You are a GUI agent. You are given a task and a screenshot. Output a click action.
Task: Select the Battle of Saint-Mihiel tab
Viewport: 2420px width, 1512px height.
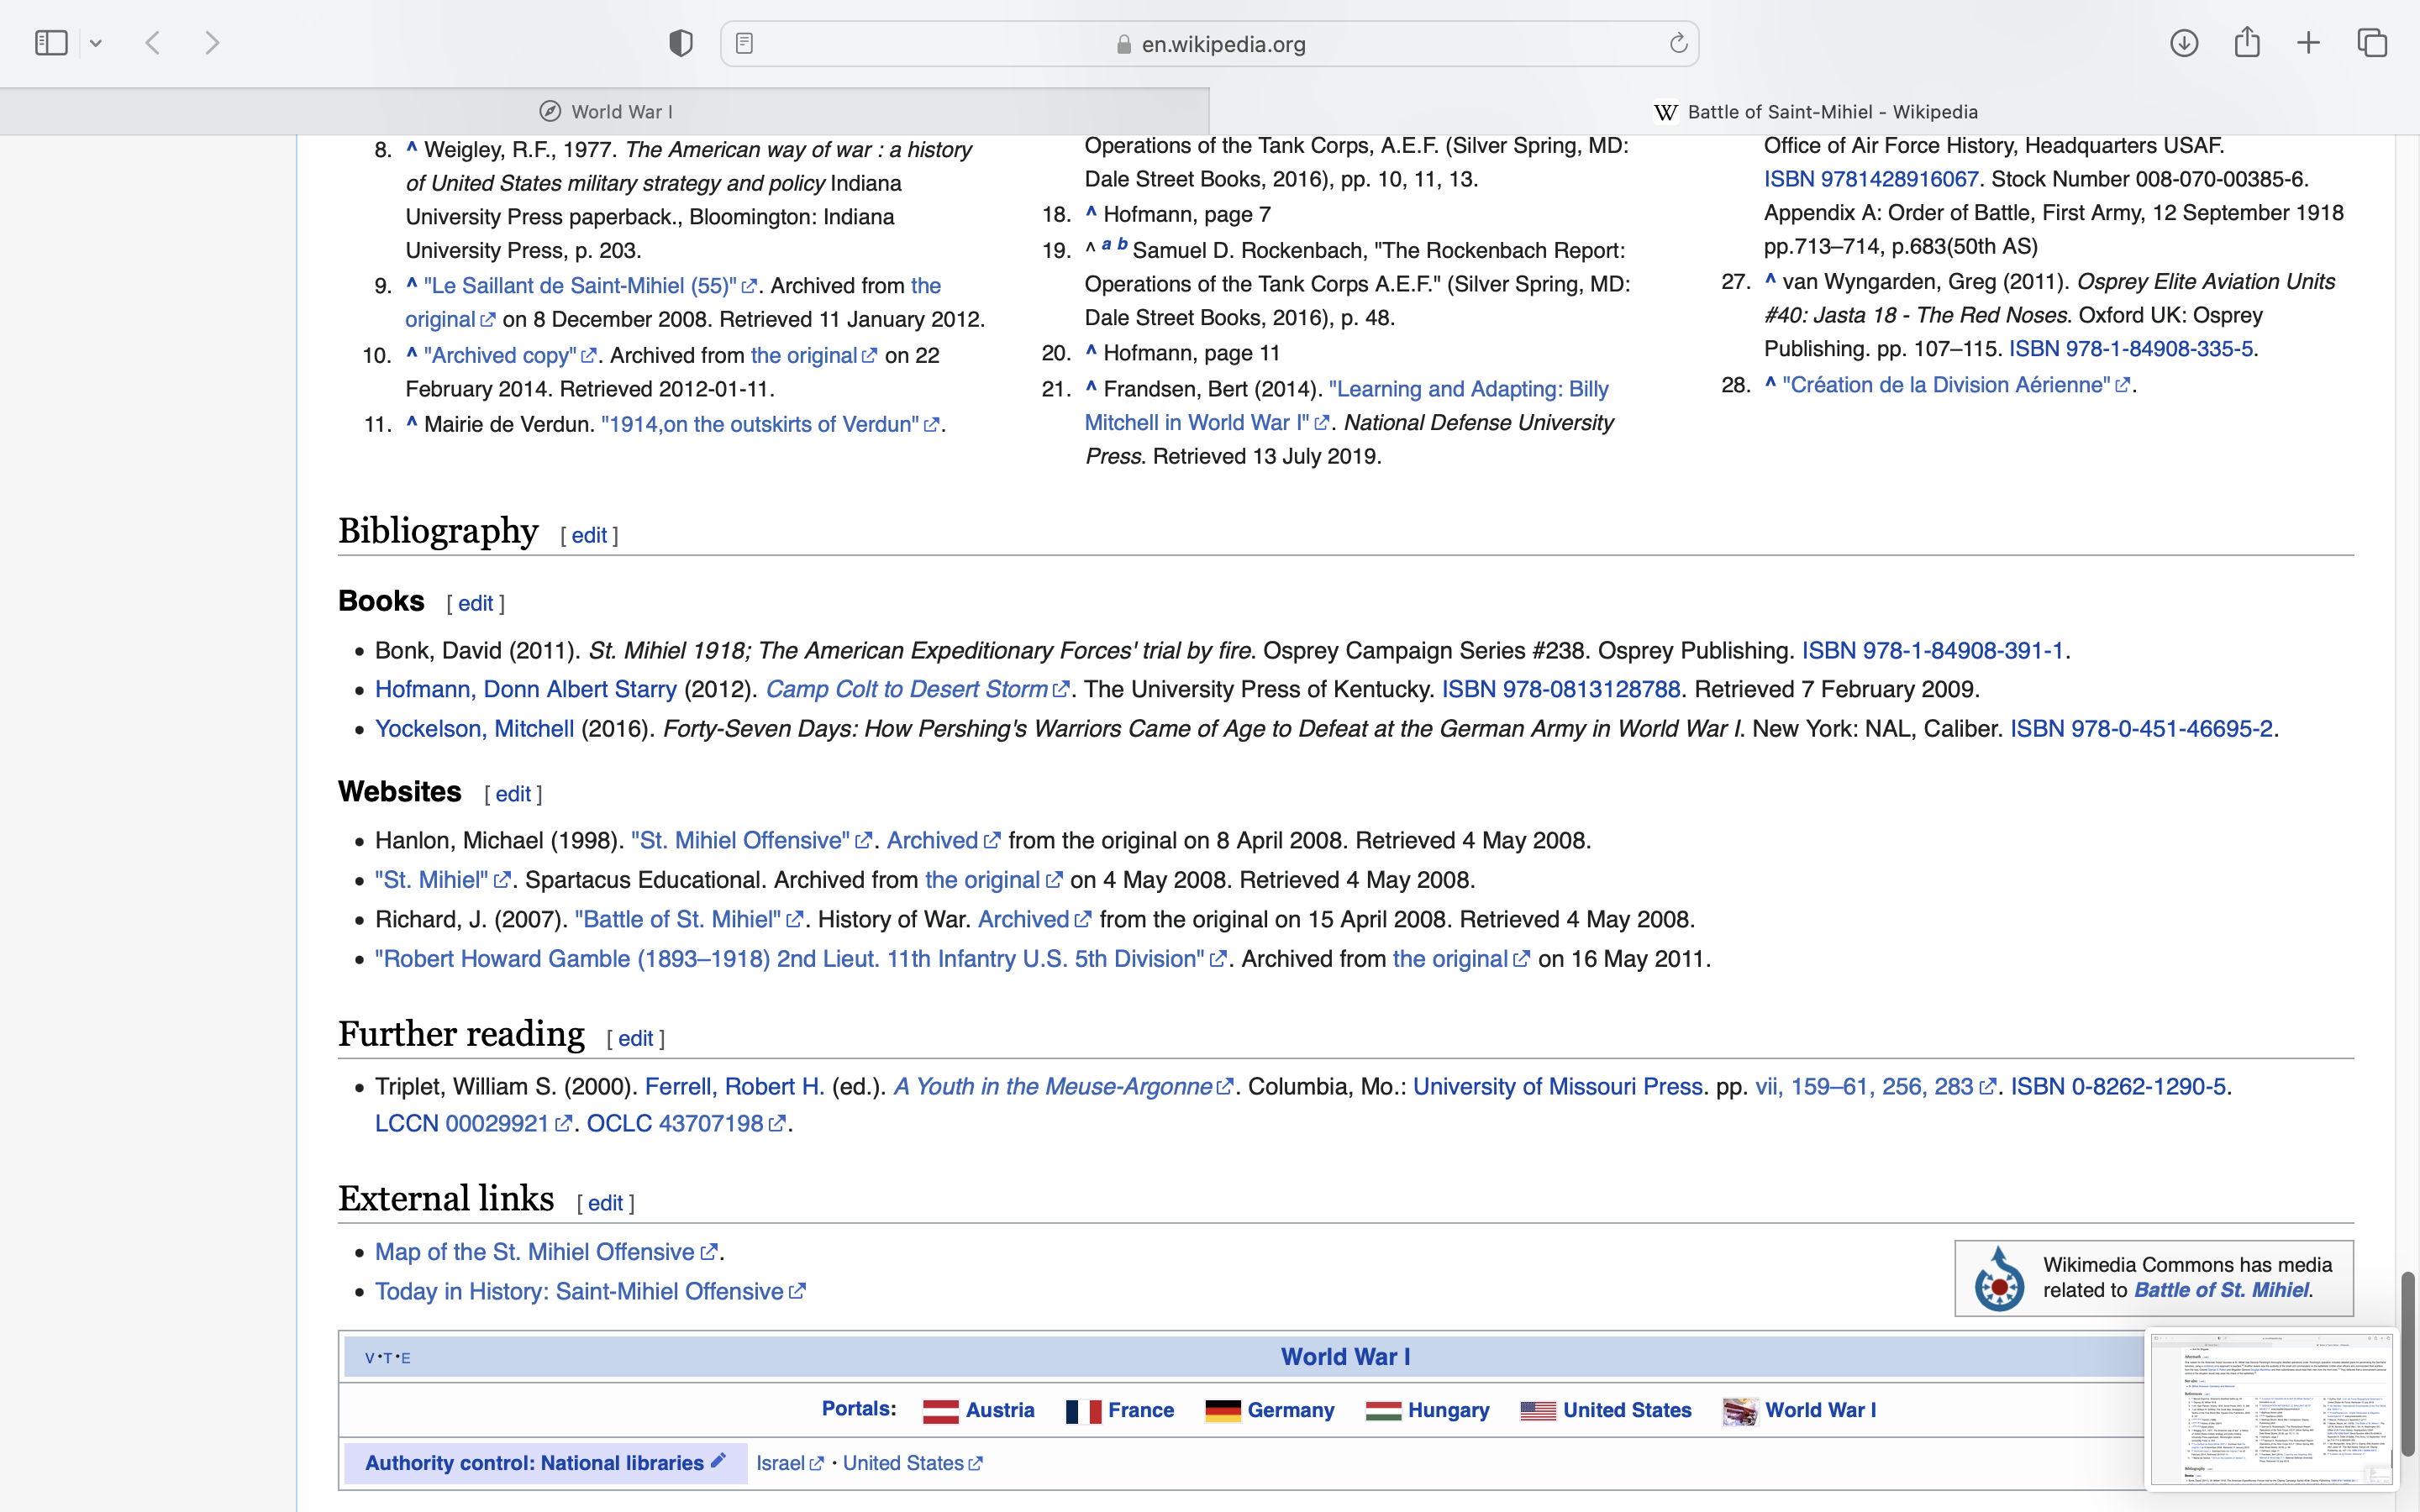(1815, 112)
